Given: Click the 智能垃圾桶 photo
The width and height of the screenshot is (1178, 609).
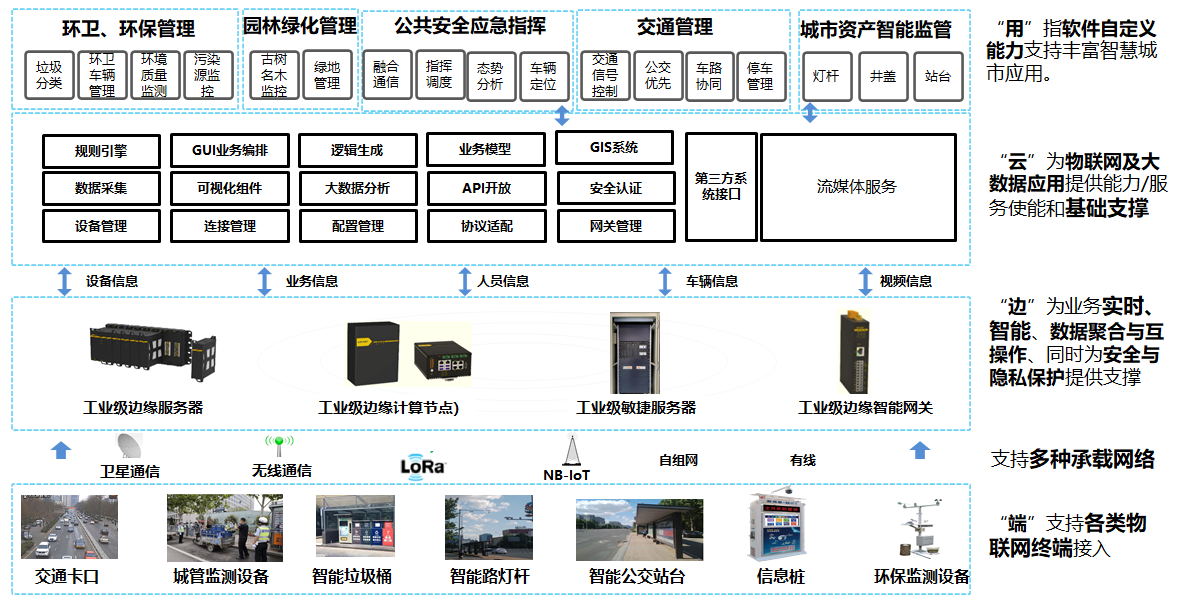Looking at the screenshot, I should click(x=355, y=528).
